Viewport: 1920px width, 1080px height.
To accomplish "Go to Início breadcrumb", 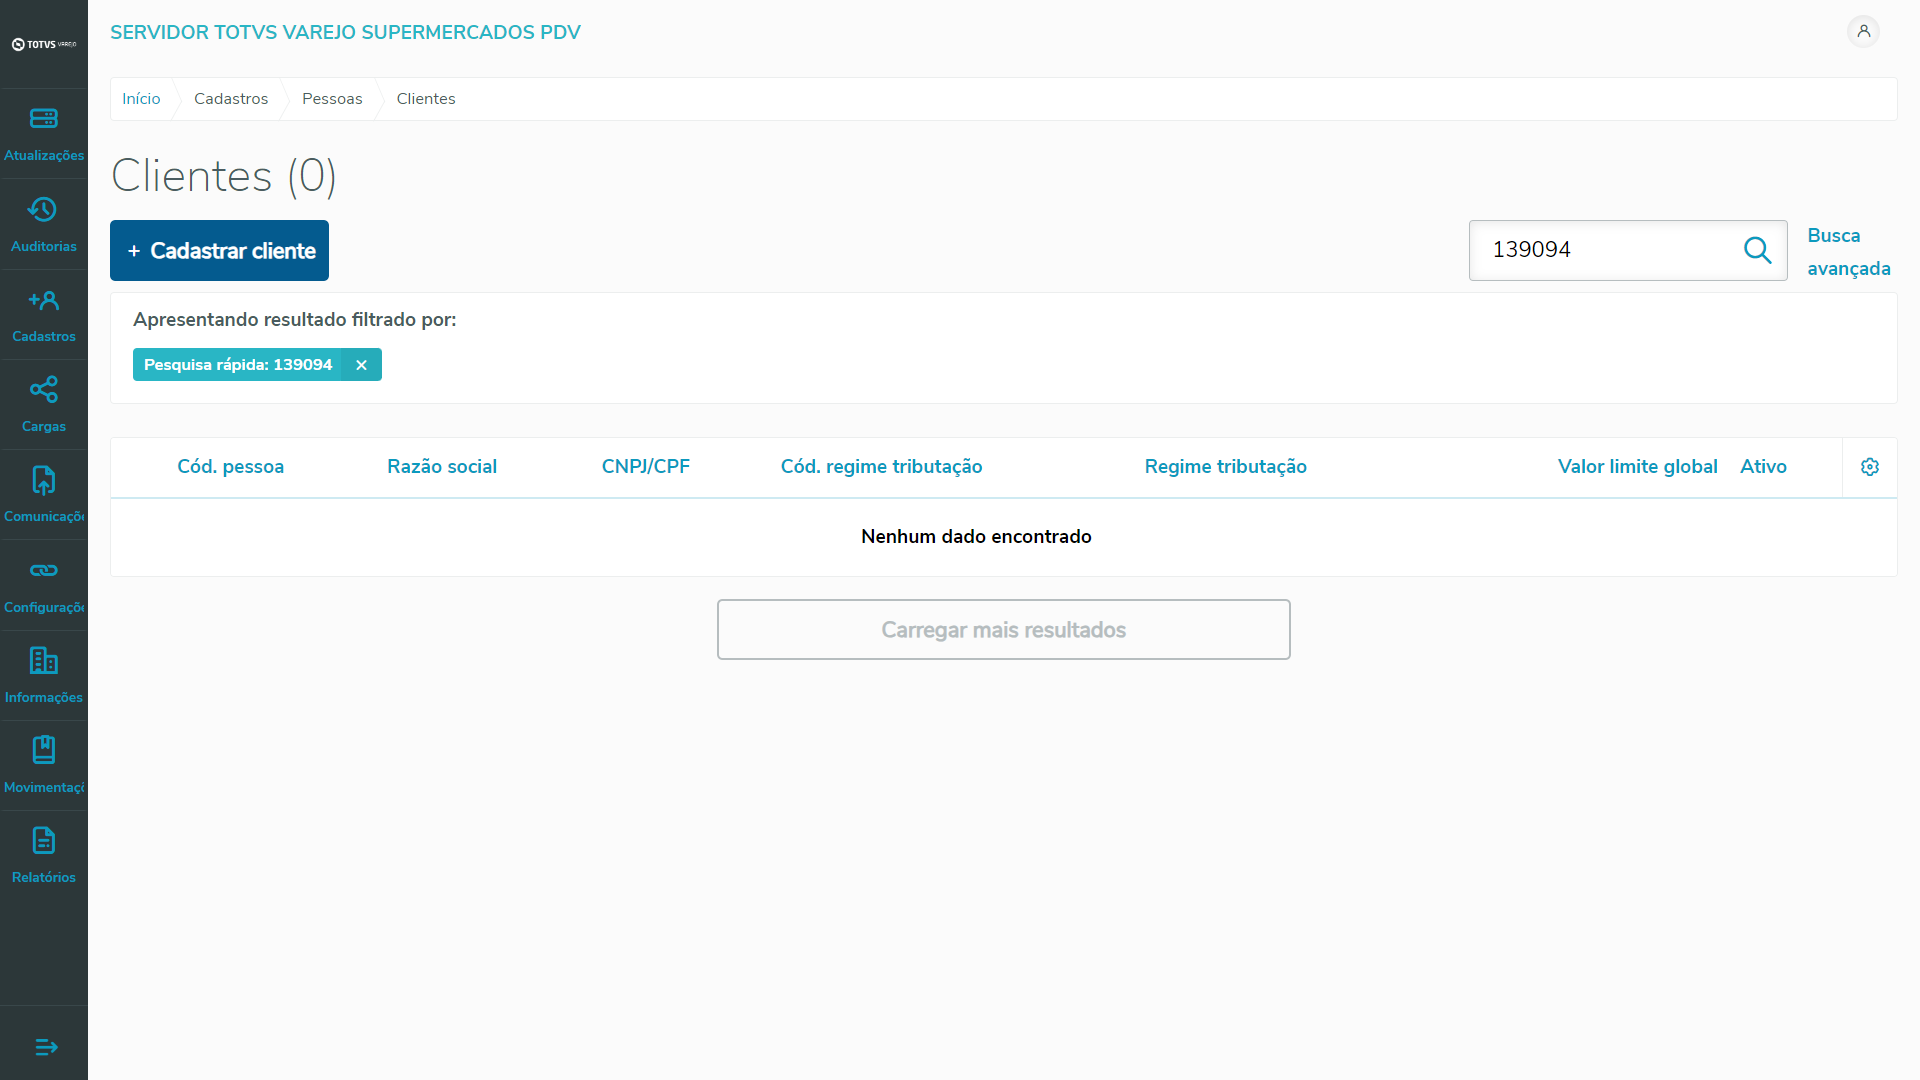I will [x=141, y=99].
